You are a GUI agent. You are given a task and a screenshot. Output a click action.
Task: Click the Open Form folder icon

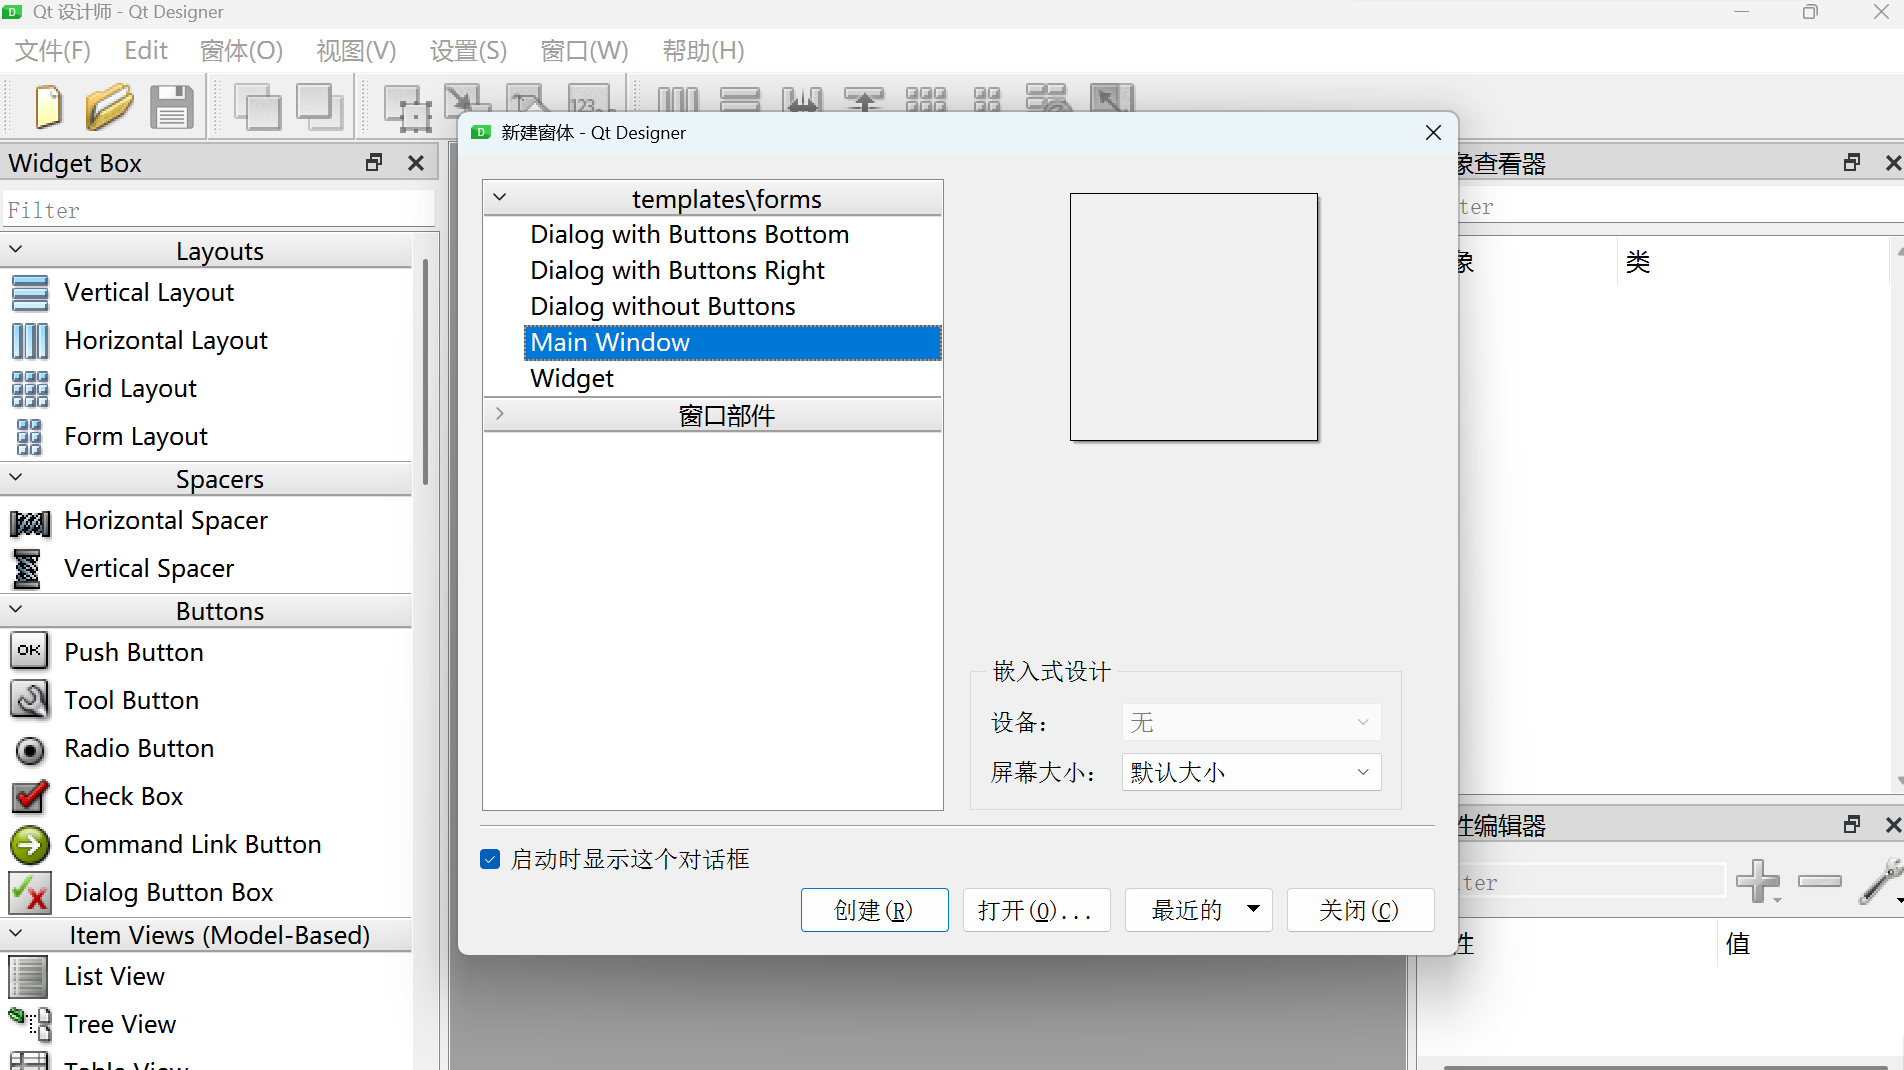click(109, 107)
